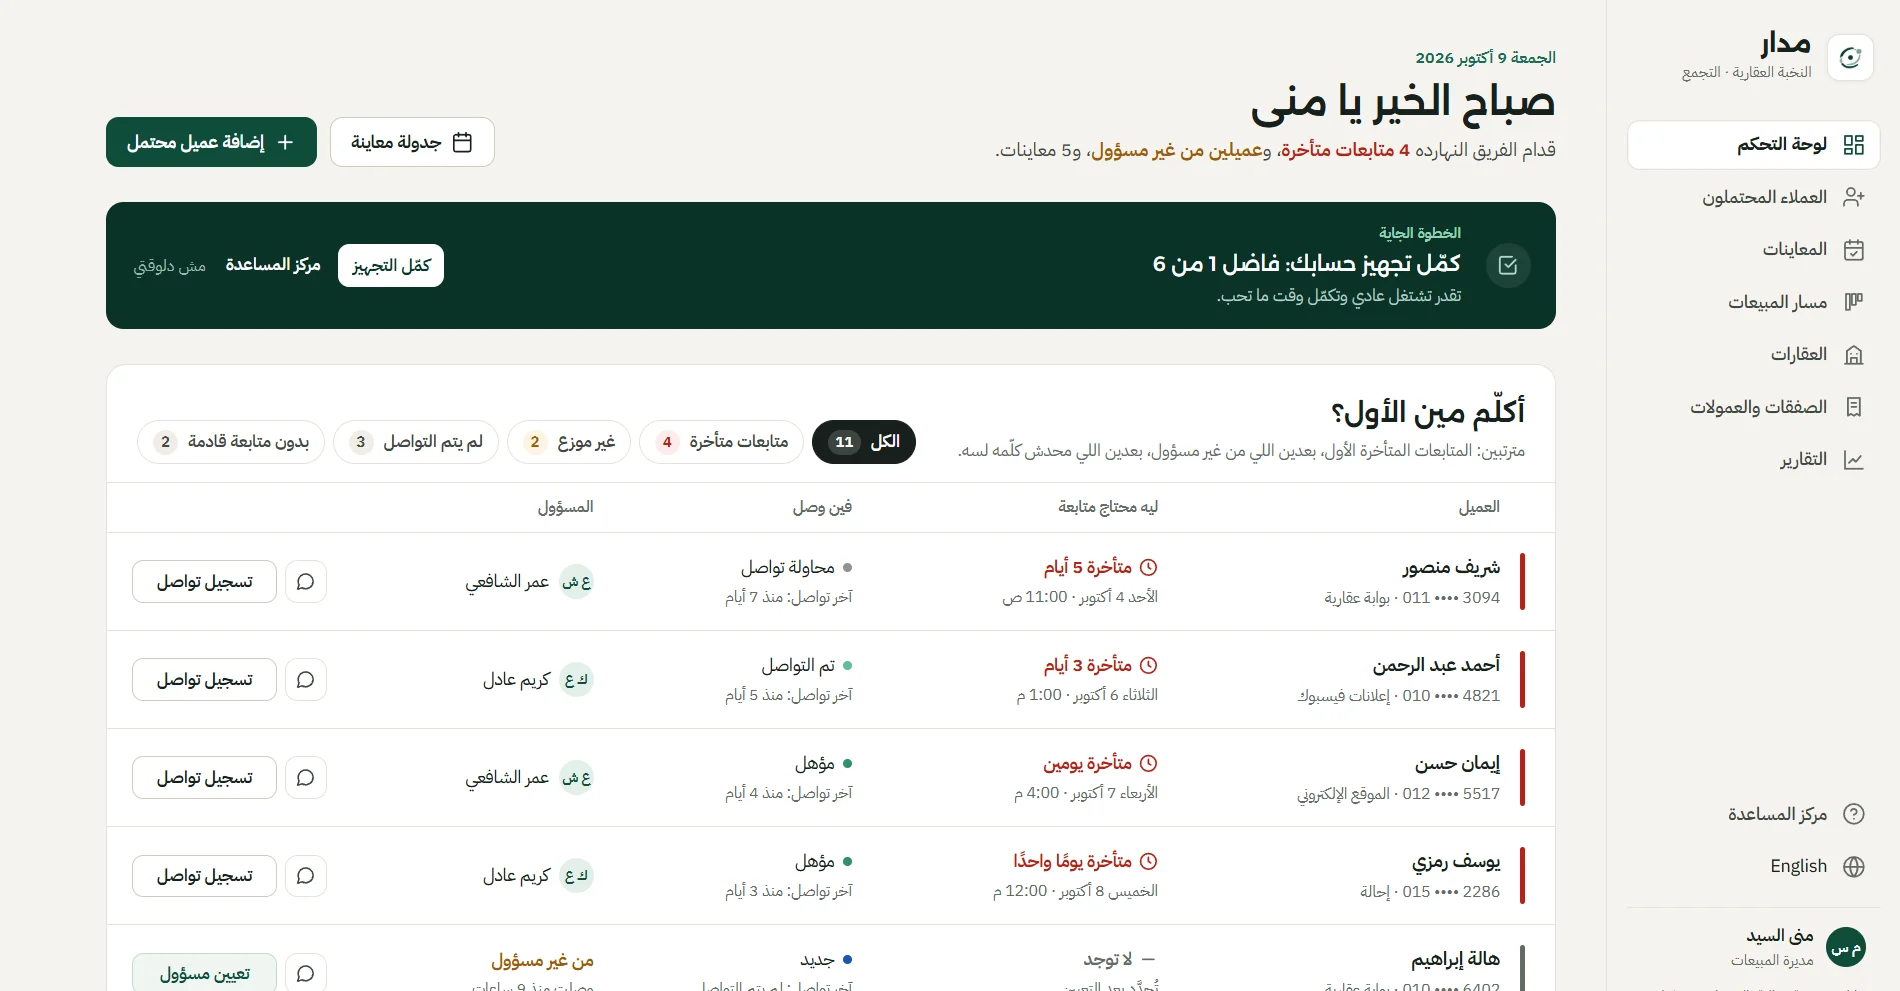
Task: Click تسجيل تواصل for إيمان حسن
Action: point(204,778)
